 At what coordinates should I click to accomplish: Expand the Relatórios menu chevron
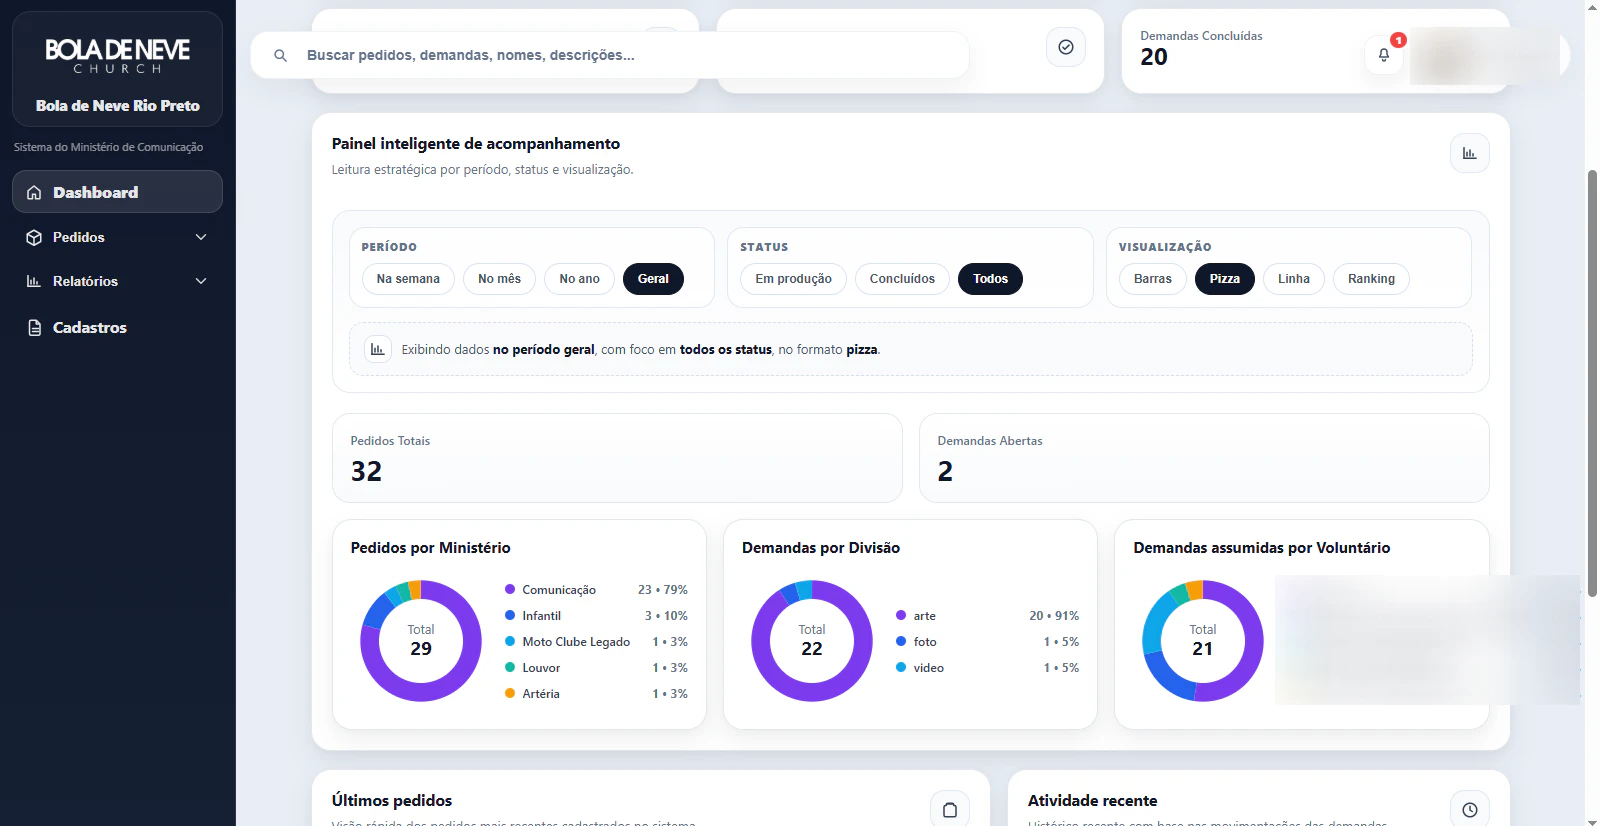click(201, 281)
